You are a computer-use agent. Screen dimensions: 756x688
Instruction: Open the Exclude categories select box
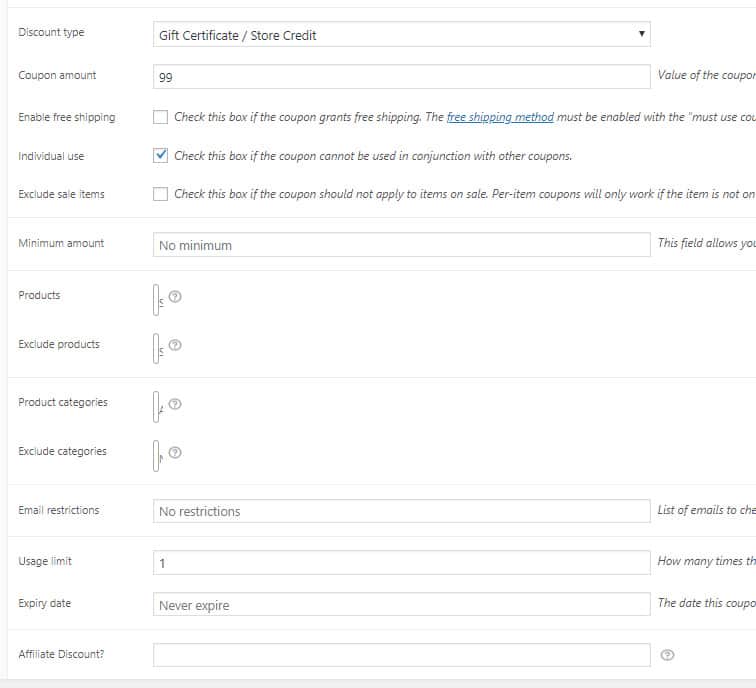[x=157, y=454]
